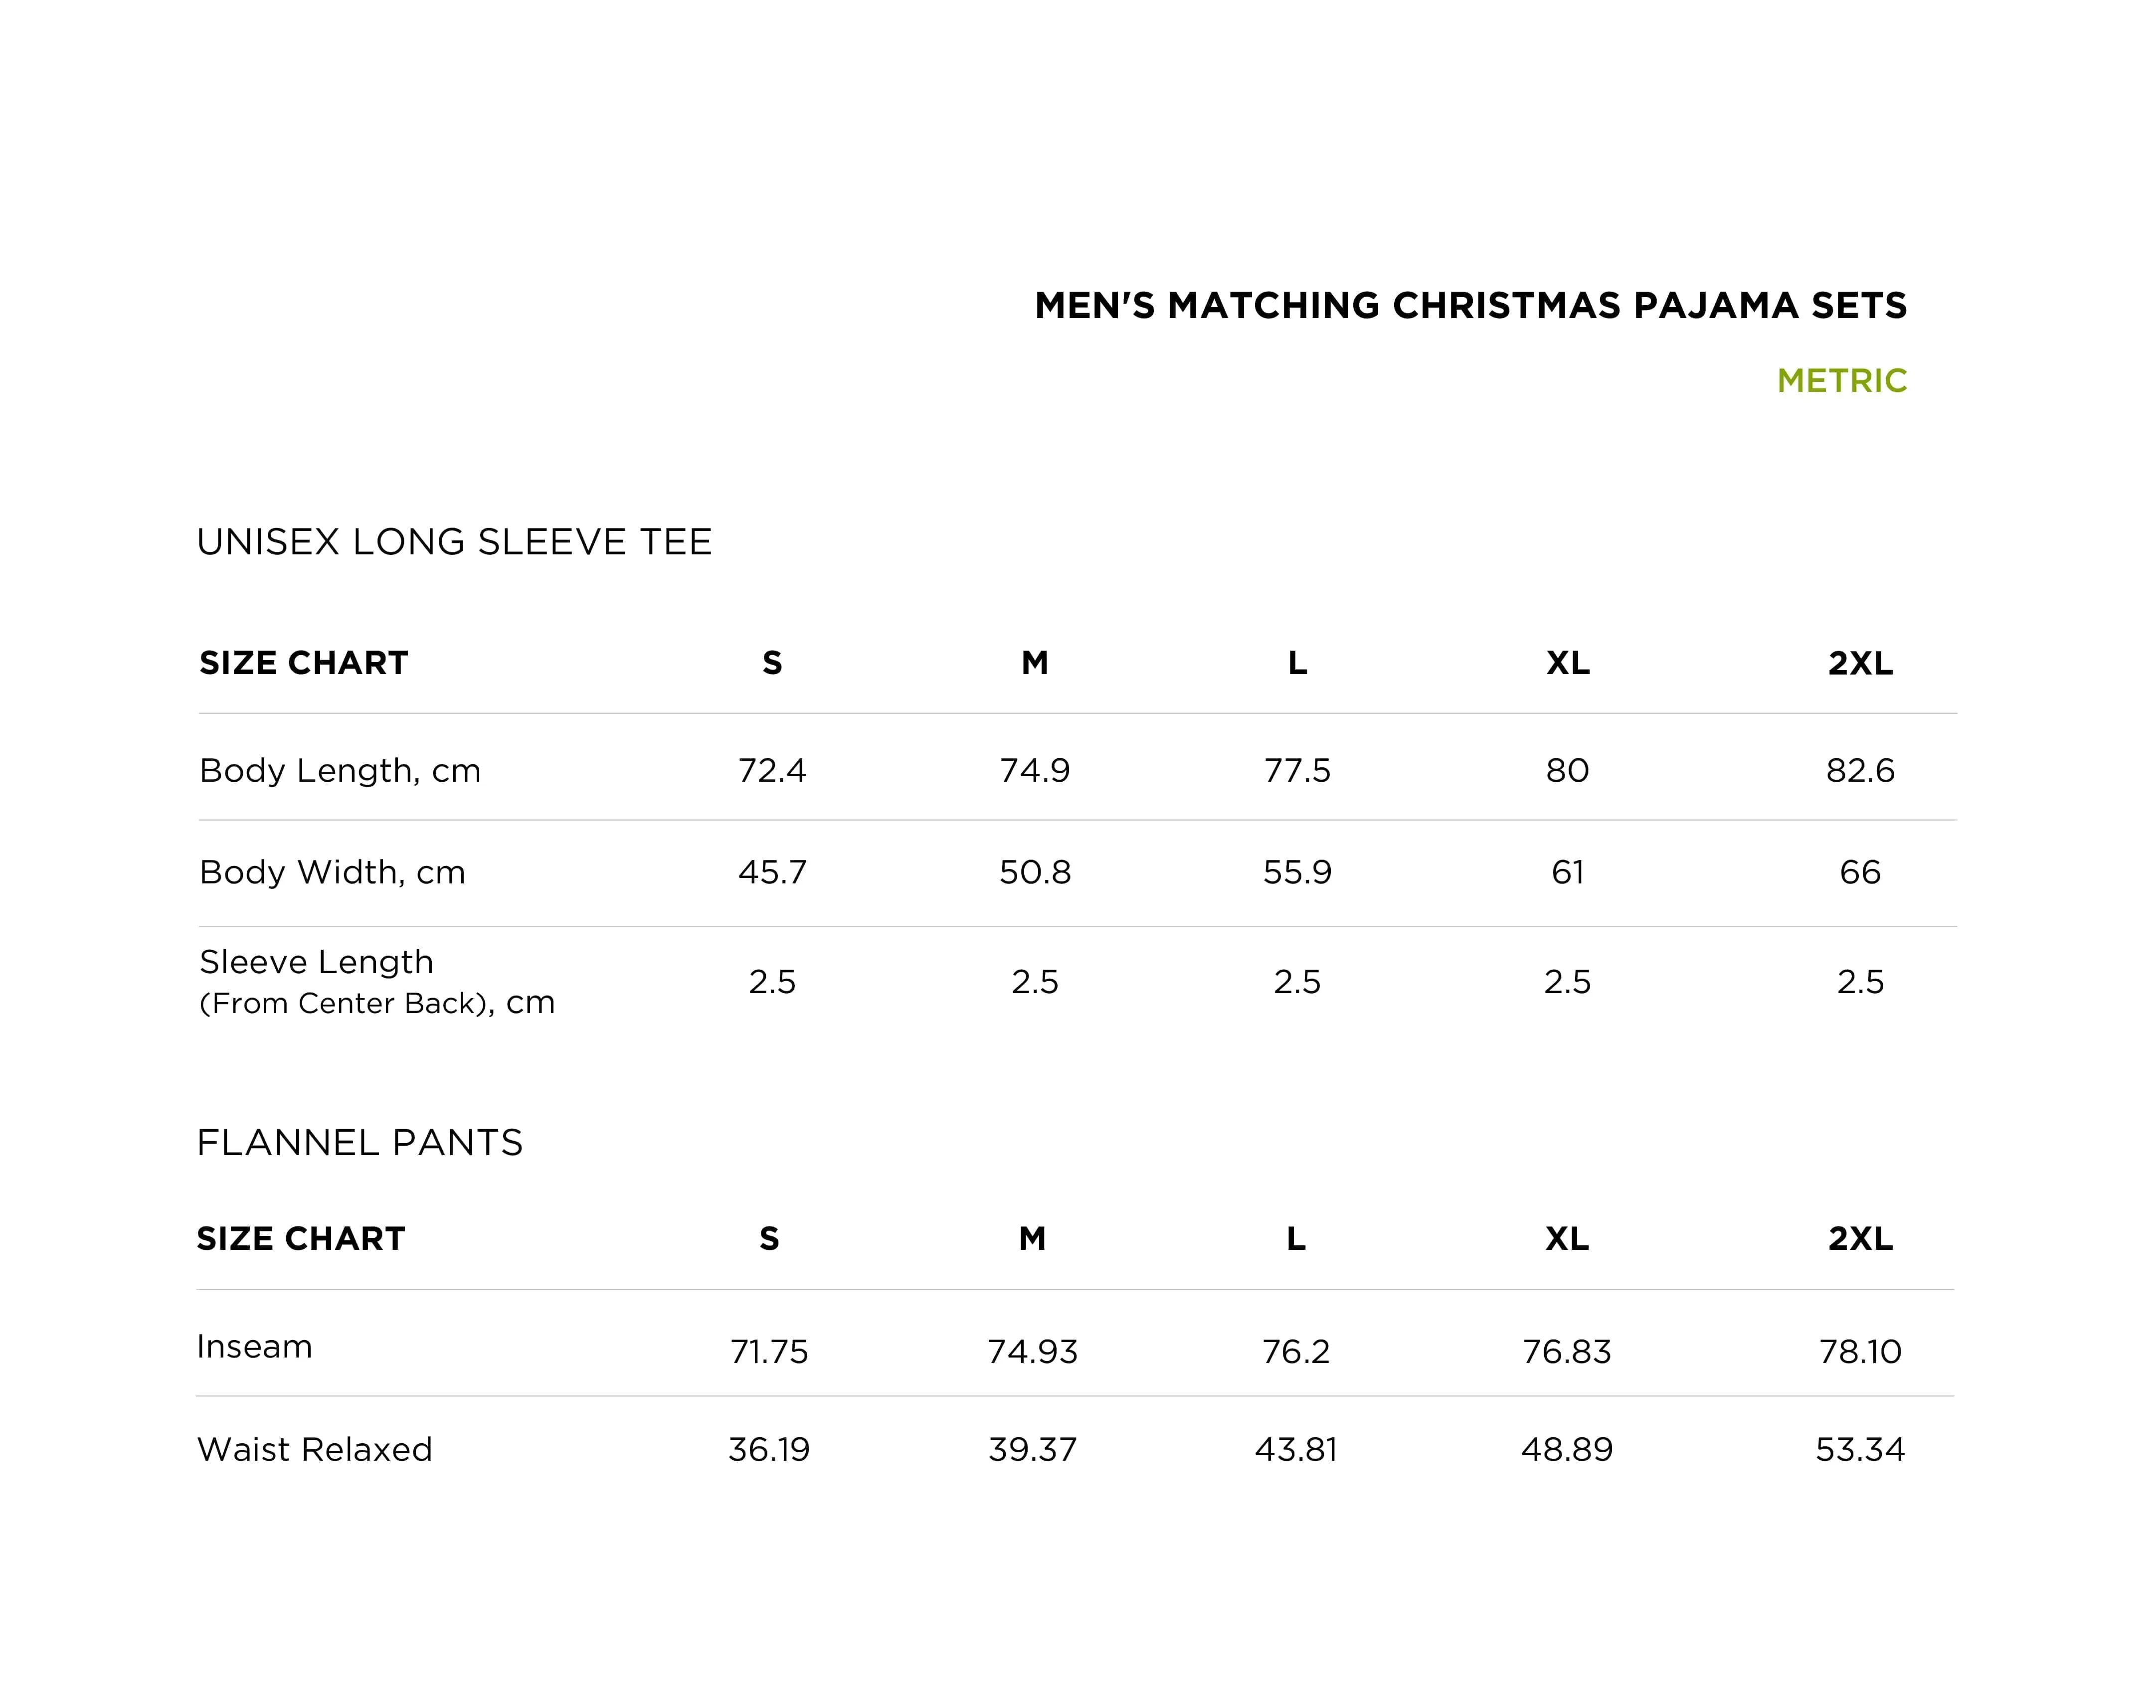Select the 72.4 body length value
Screen dimensions: 2156x1708
pos(772,770)
